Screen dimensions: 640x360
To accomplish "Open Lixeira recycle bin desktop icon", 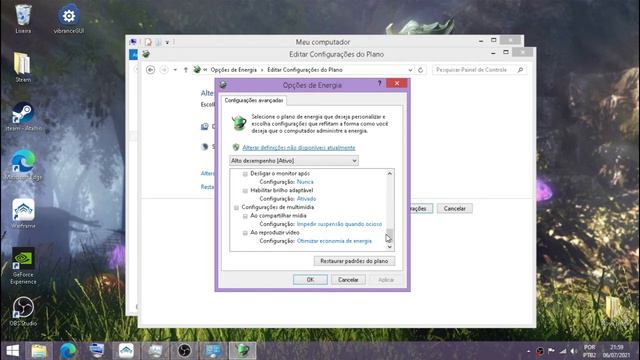I will pos(23,19).
